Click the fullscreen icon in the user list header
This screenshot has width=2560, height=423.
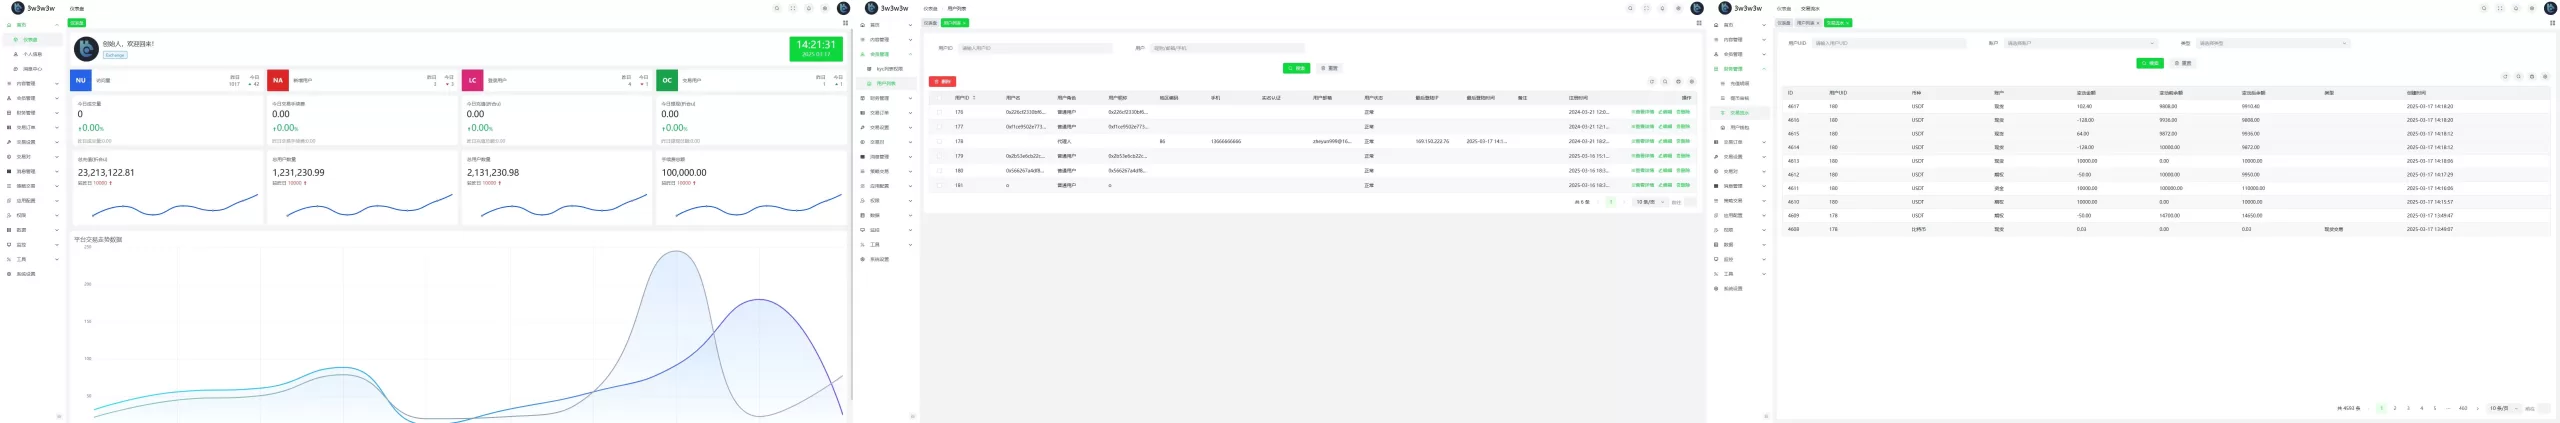[x=1646, y=8]
